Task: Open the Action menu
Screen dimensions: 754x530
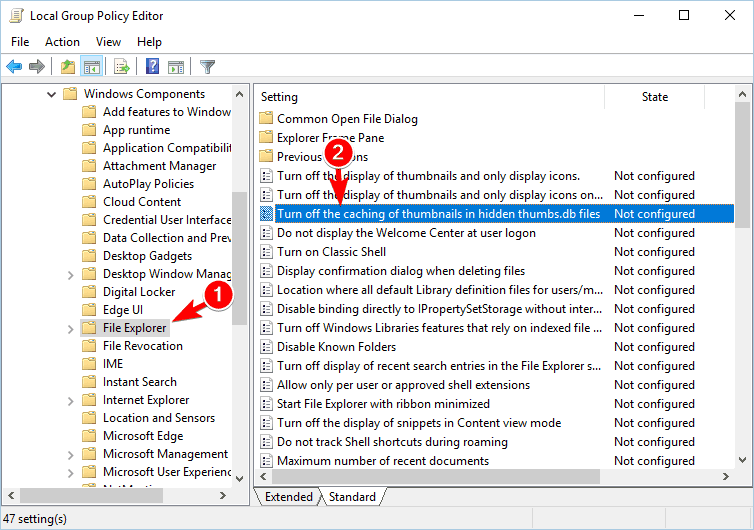Action: (x=62, y=42)
